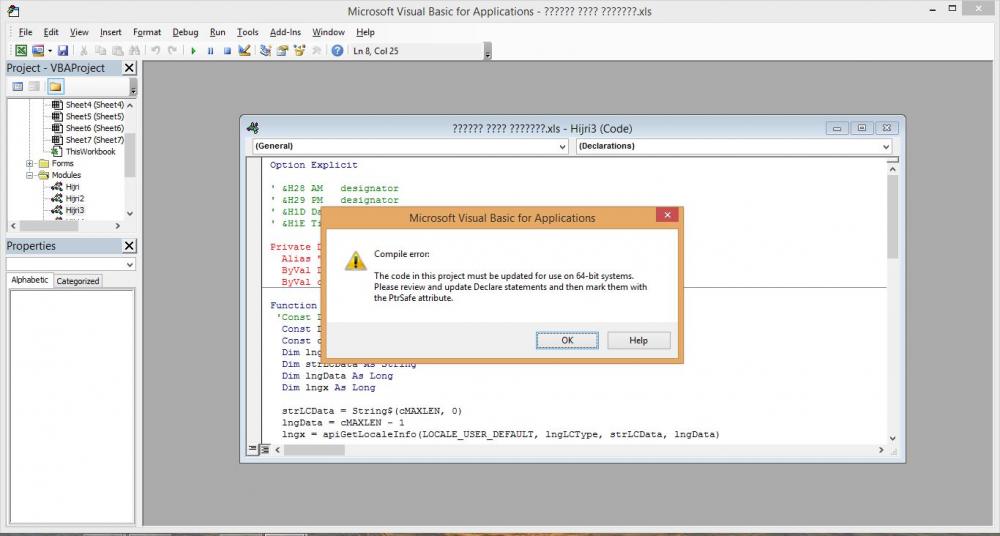Open the Tools menu
1000x536 pixels.
[247, 32]
